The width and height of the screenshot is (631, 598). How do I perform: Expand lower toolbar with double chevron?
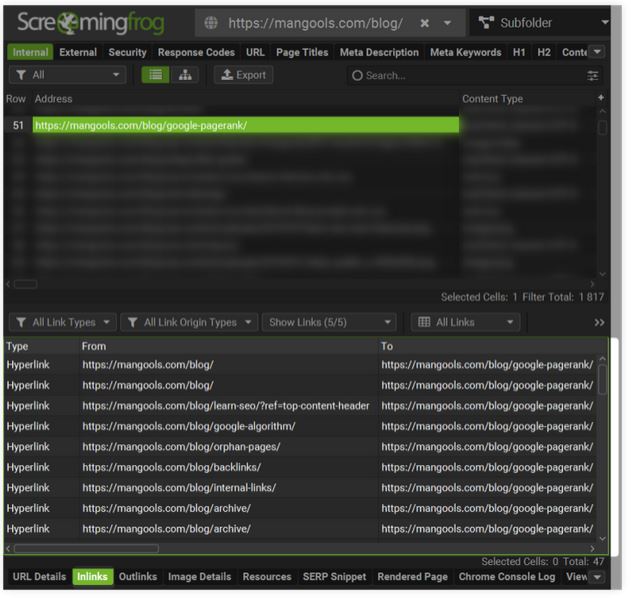(599, 323)
